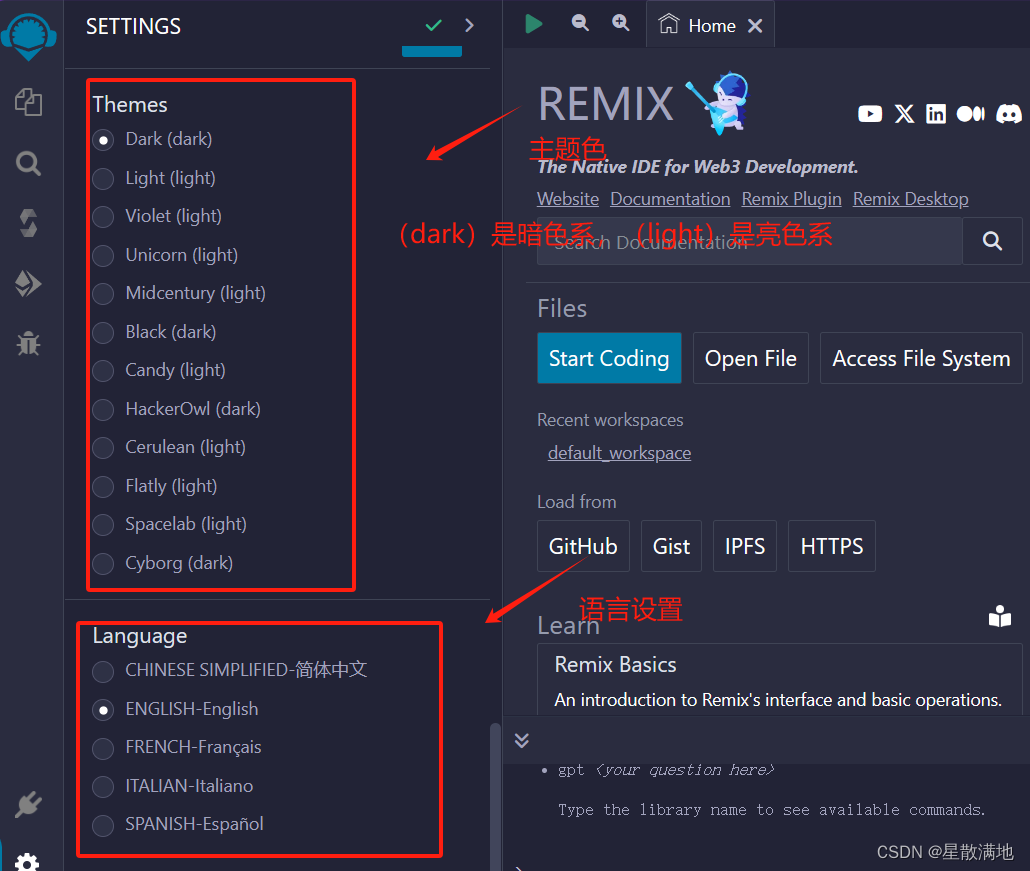Image resolution: width=1030 pixels, height=871 pixels.
Task: Click the Remix logo icon in the sidebar
Action: point(28,36)
